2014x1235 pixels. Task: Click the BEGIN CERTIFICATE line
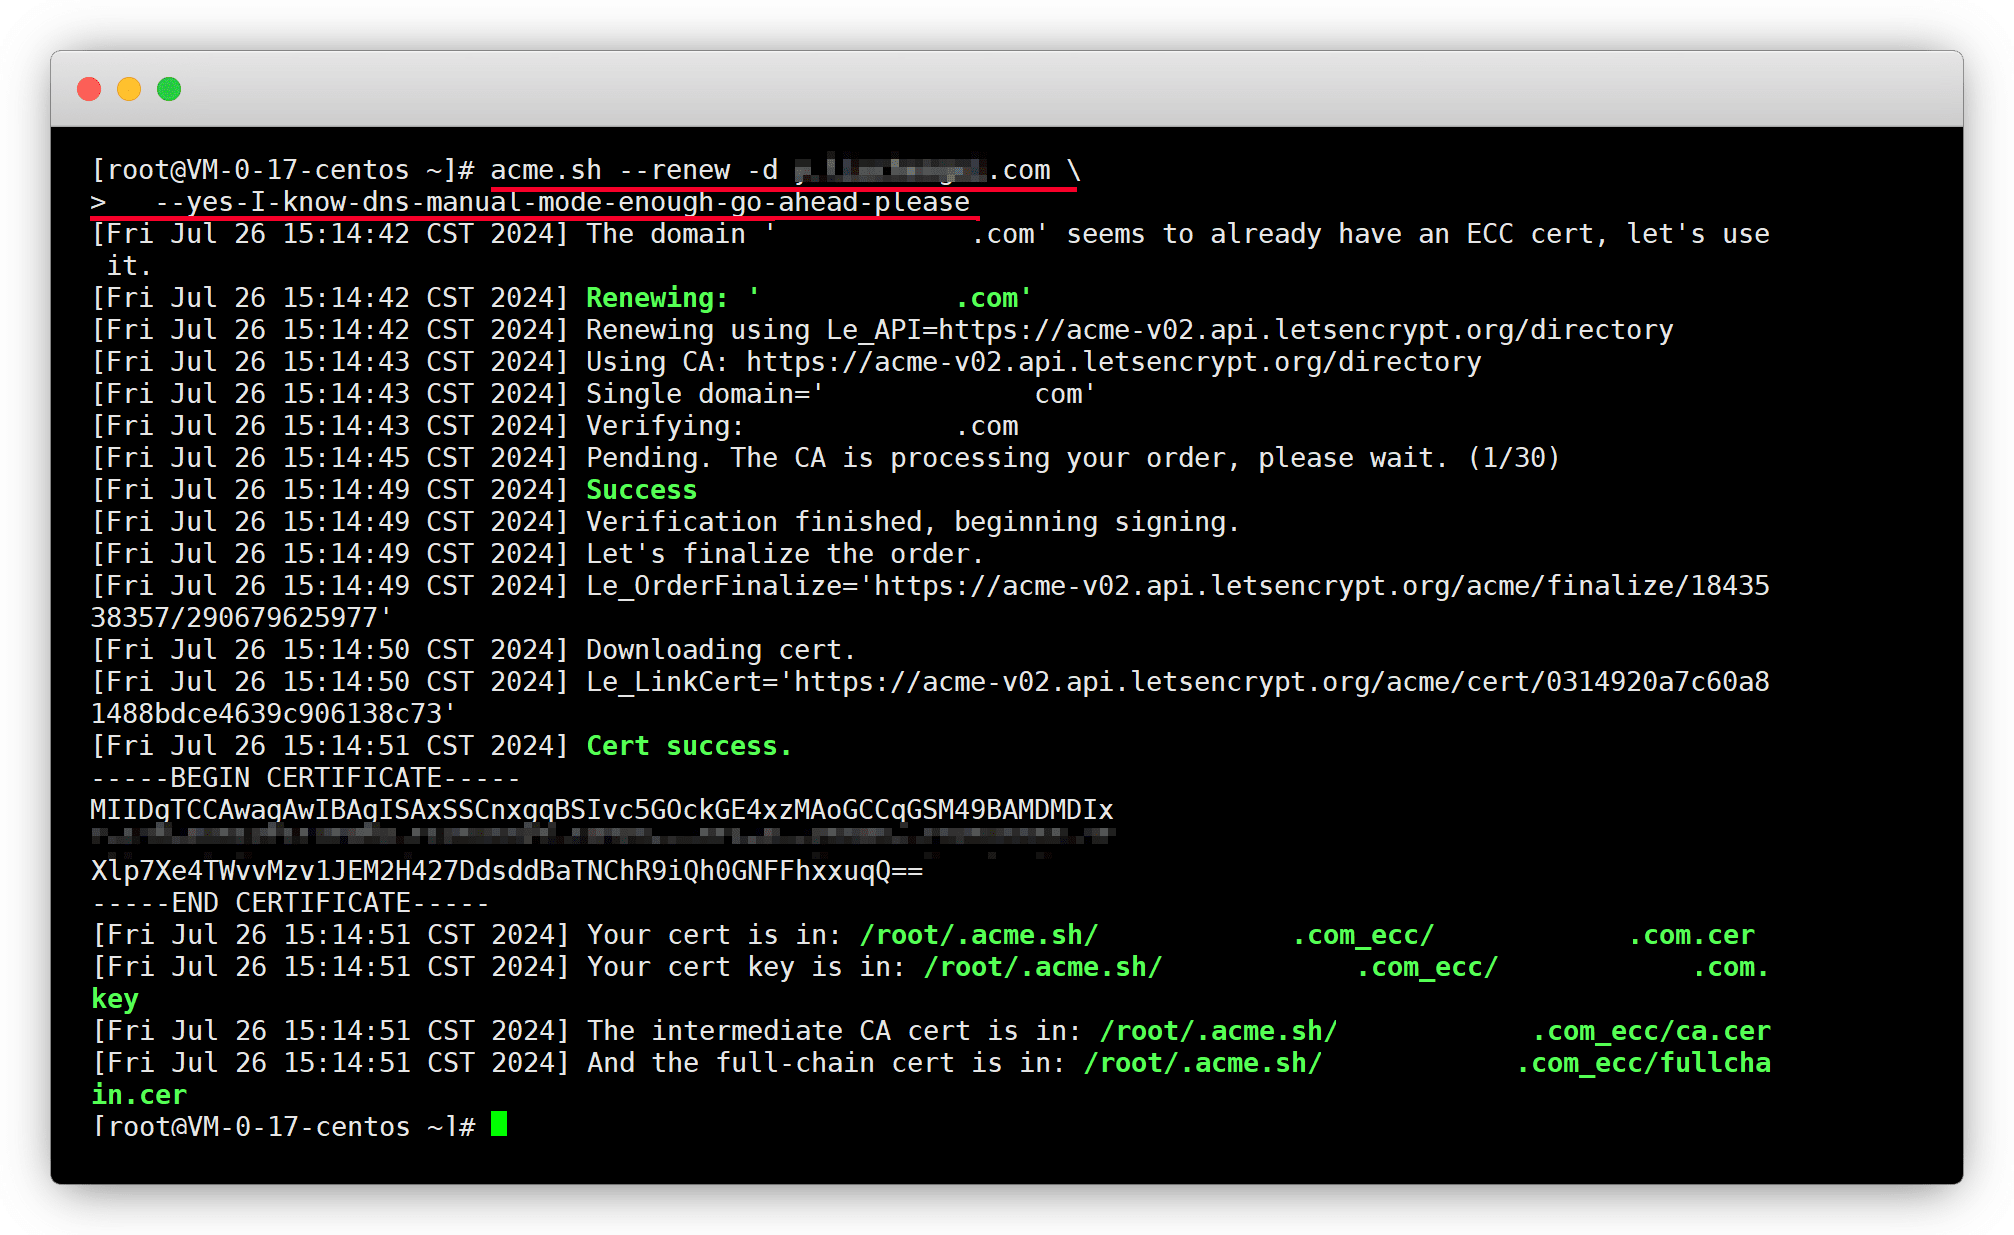(305, 778)
